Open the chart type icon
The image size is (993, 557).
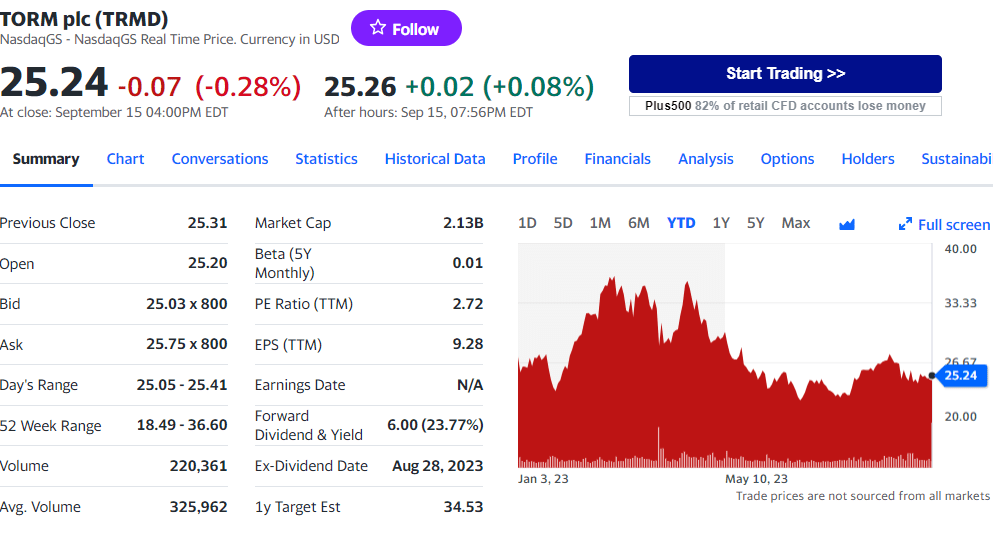pos(847,224)
